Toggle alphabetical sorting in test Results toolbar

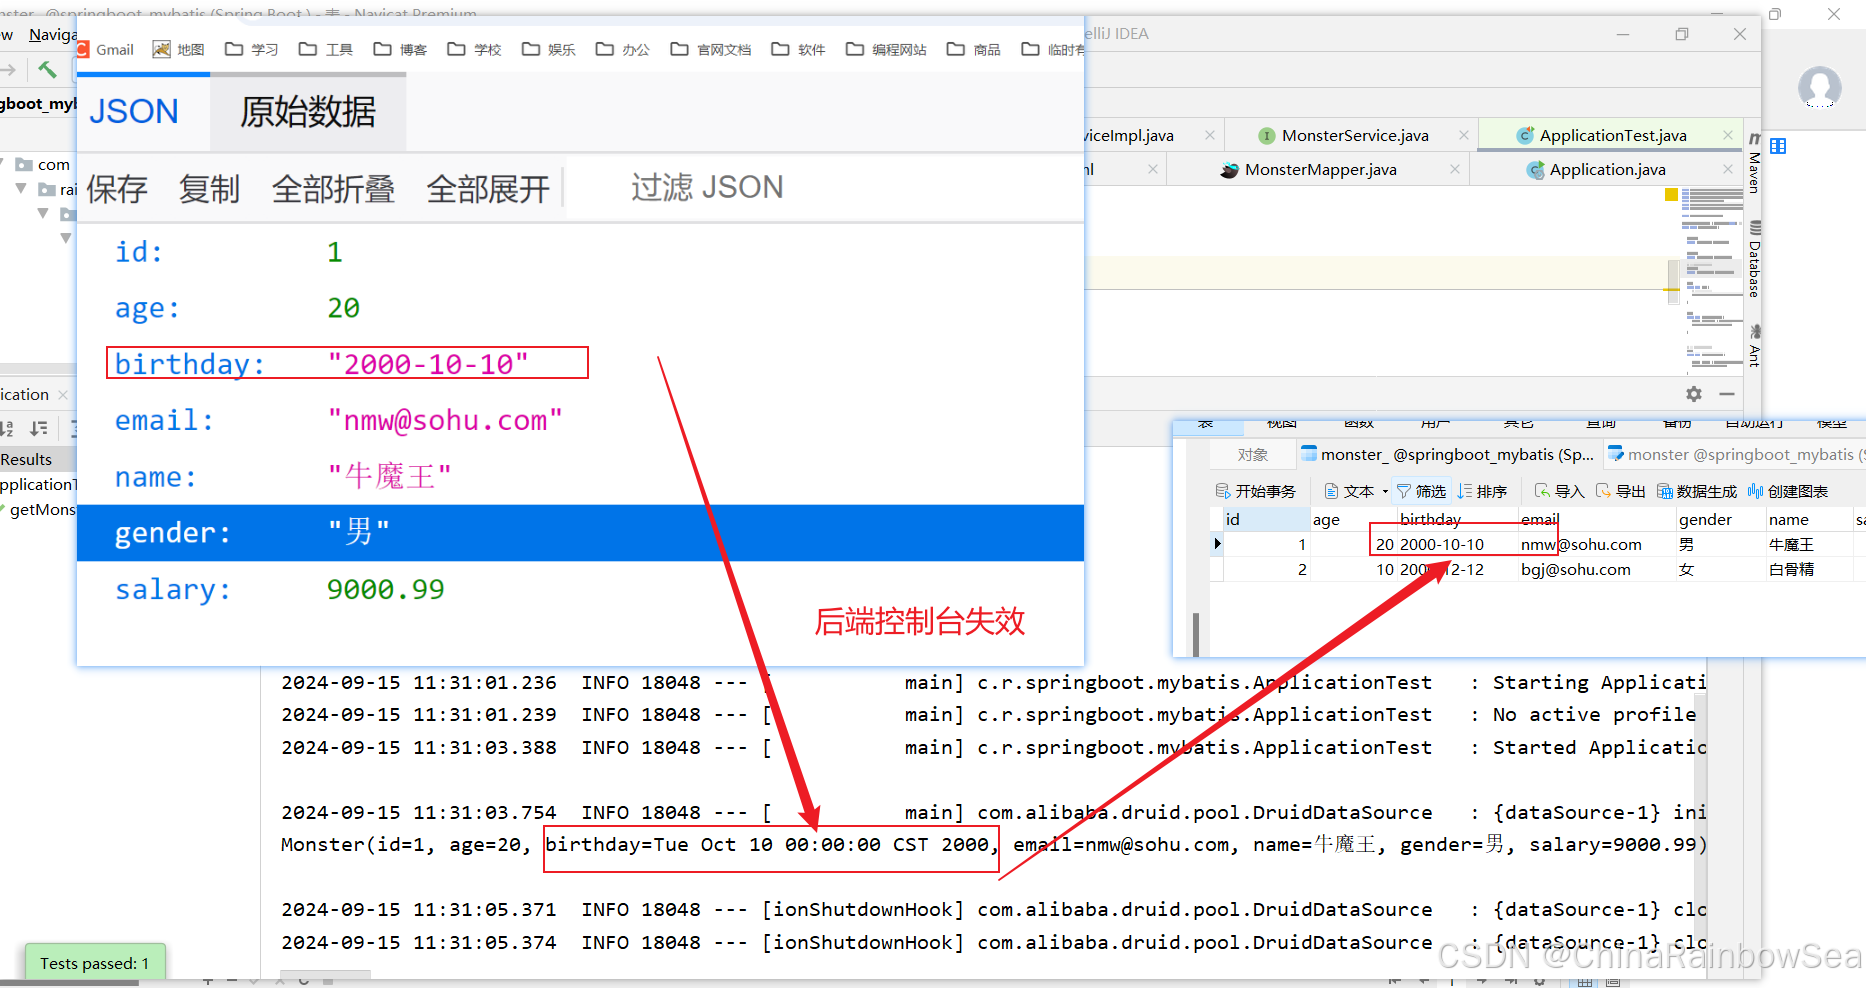7,430
